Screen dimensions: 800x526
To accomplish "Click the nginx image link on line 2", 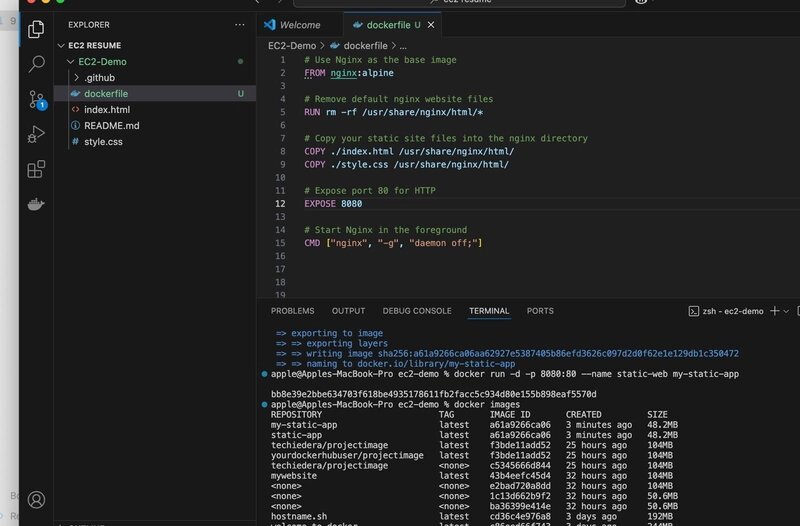I will [343, 73].
